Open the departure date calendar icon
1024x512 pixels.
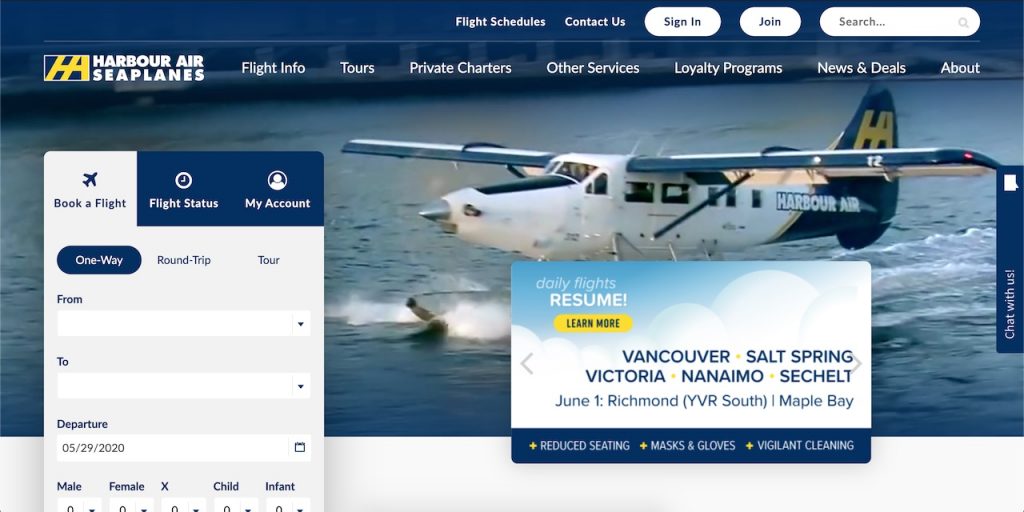(x=300, y=447)
